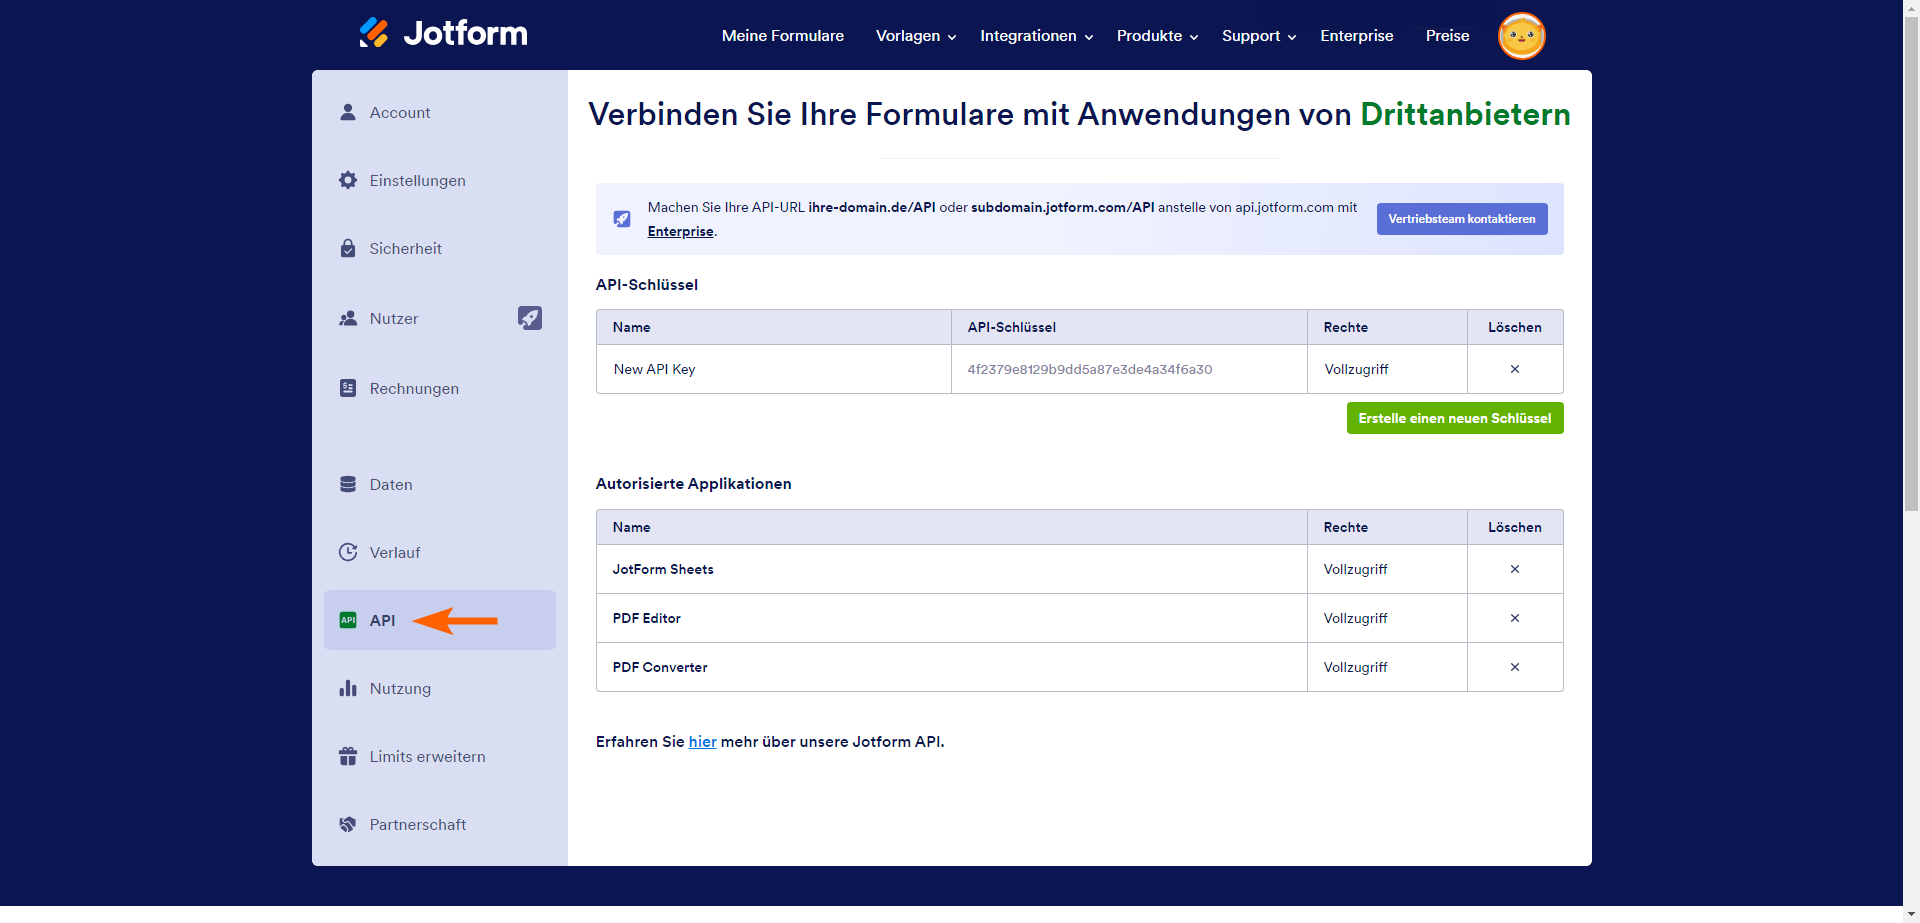The image size is (1920, 923).
Task: Open the Verlauf tab
Action: pyautogui.click(x=440, y=552)
